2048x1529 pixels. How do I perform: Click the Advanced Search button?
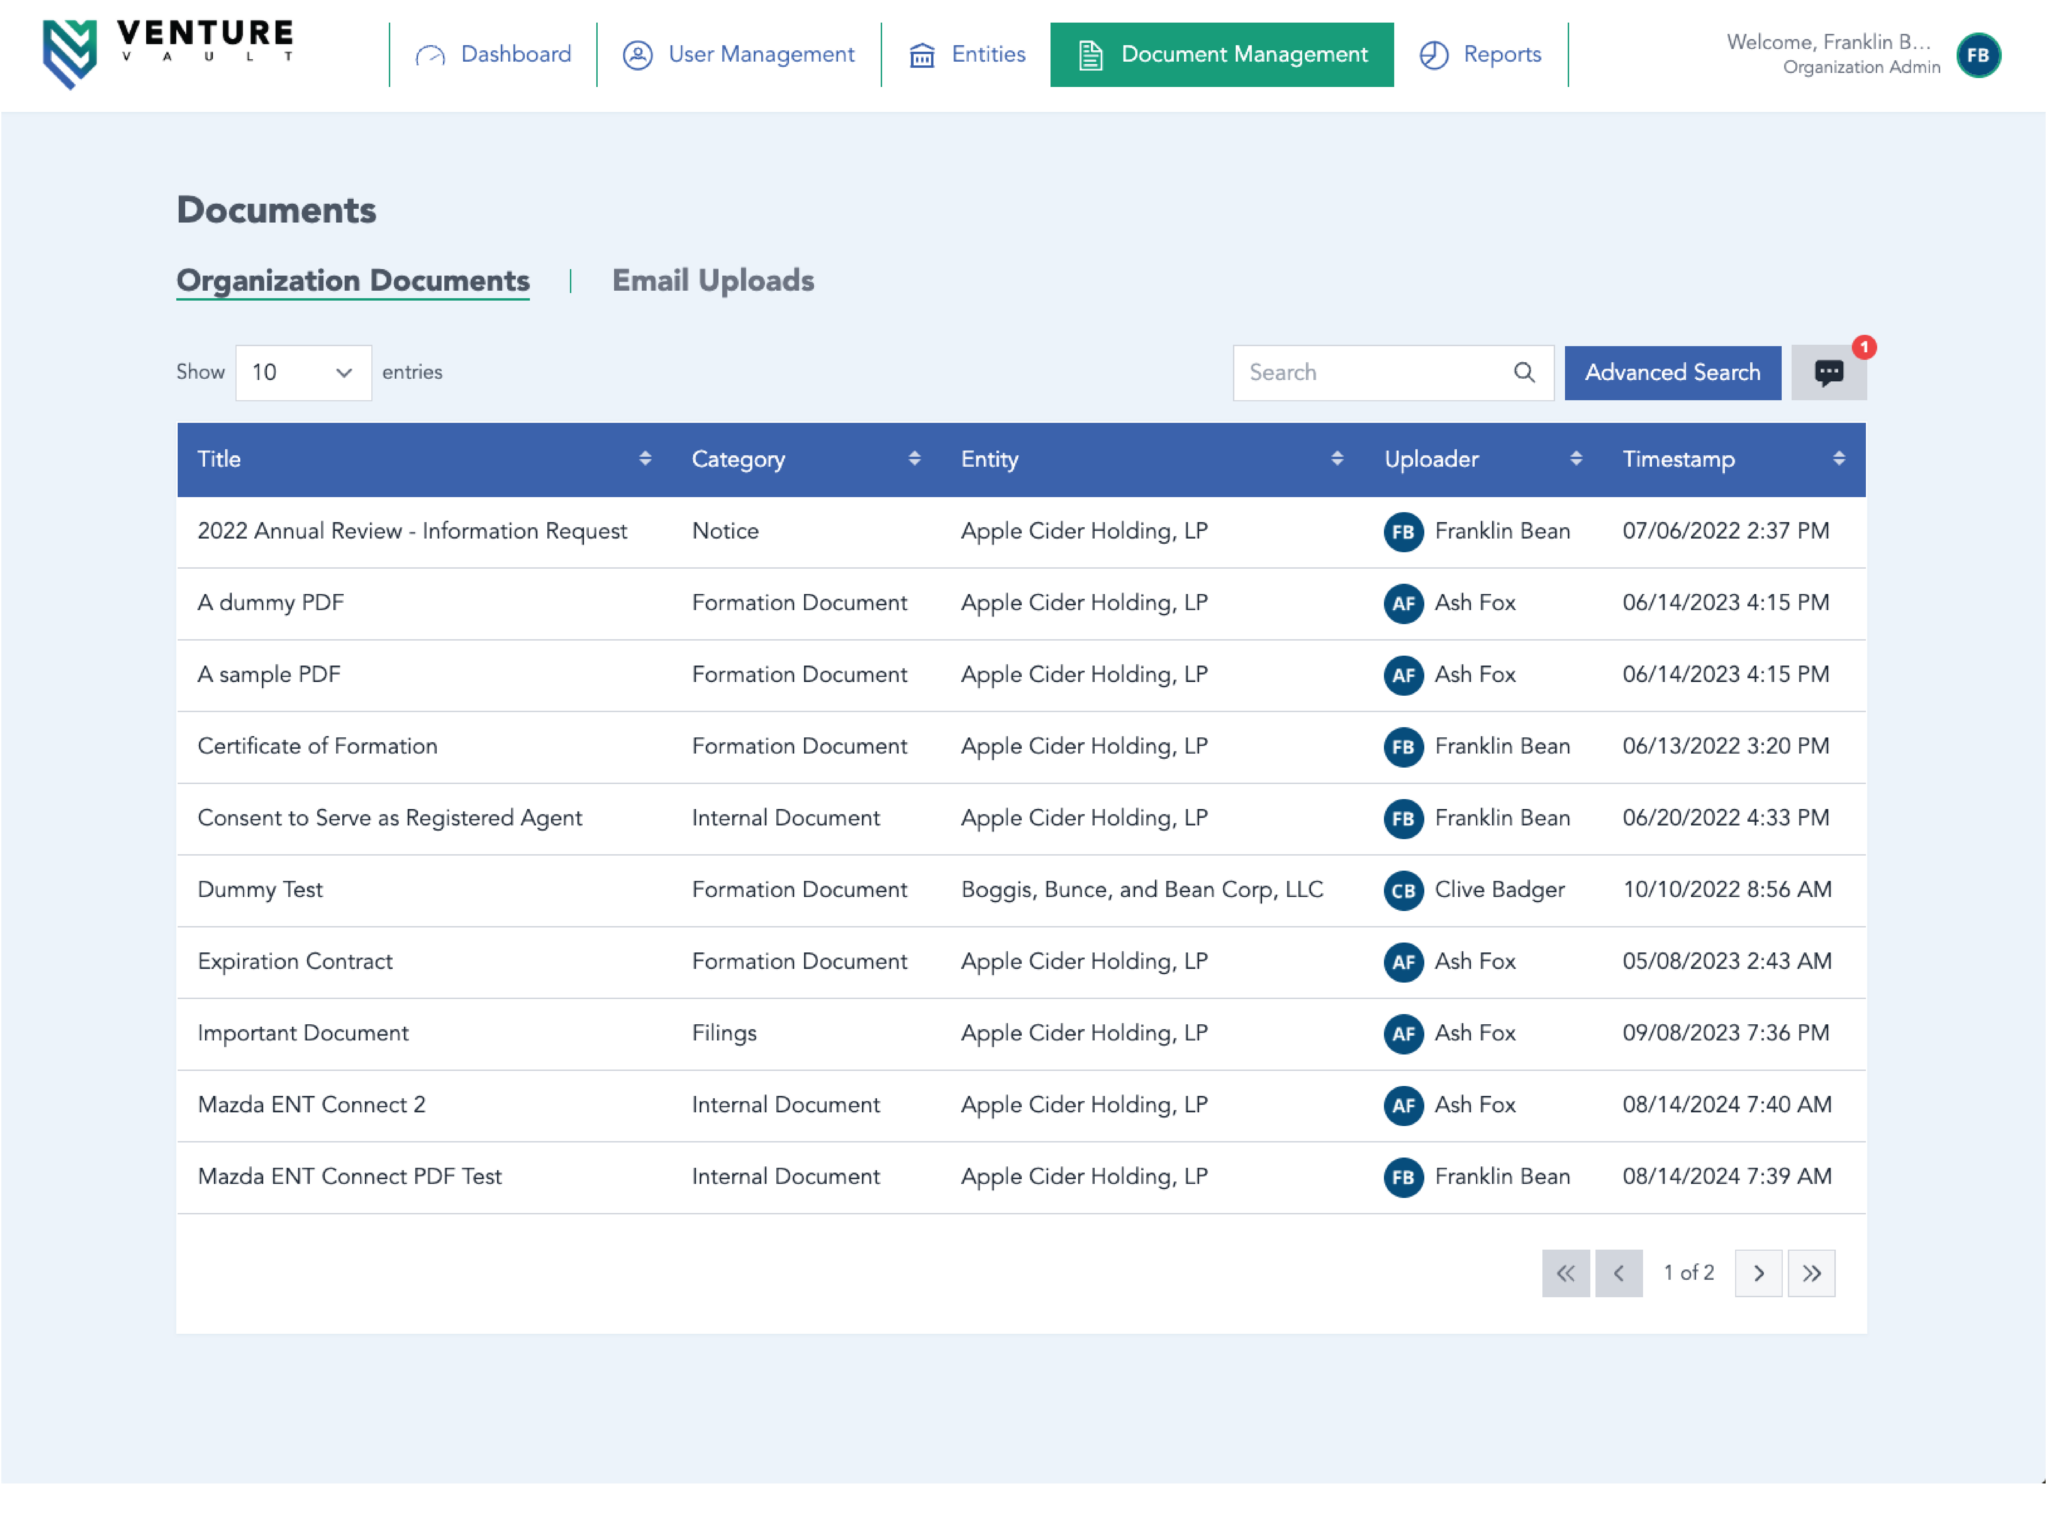pyautogui.click(x=1672, y=373)
